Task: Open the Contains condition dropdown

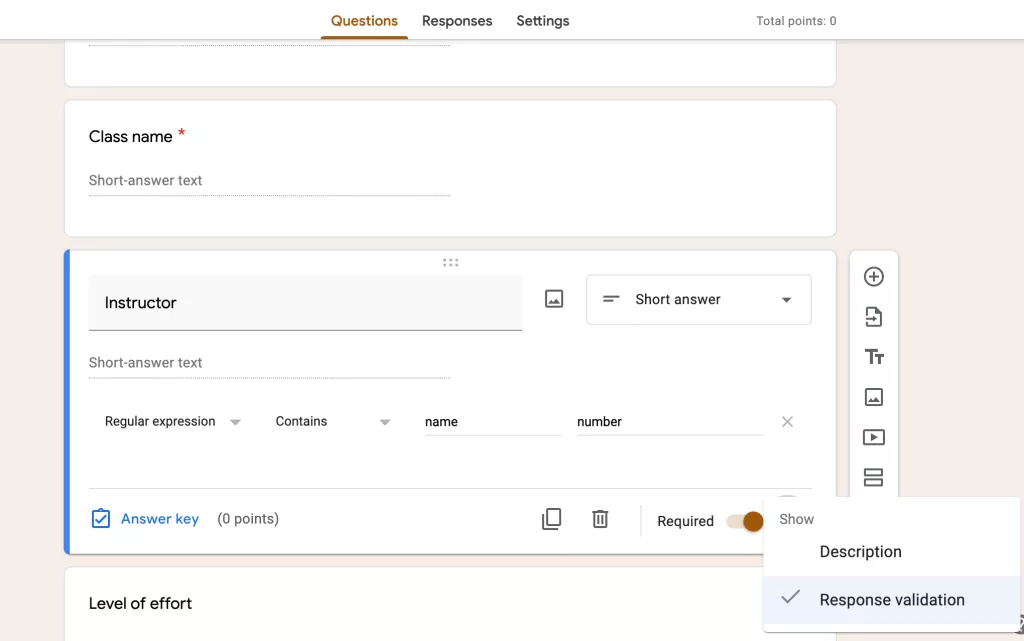Action: point(332,422)
